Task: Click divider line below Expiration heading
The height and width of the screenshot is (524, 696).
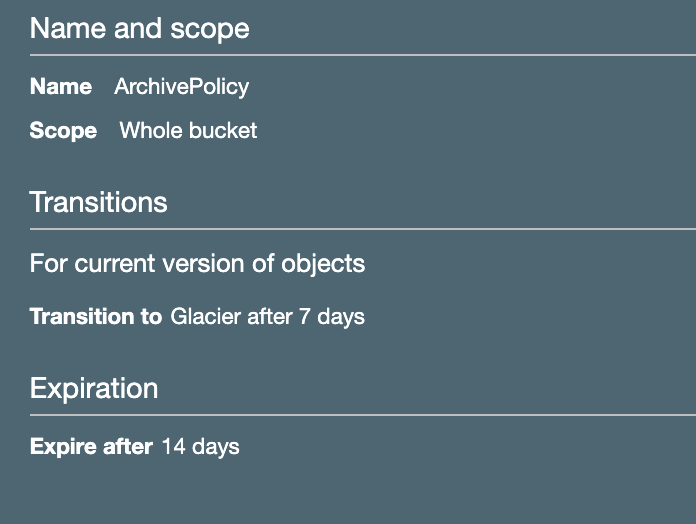Action: 360,414
